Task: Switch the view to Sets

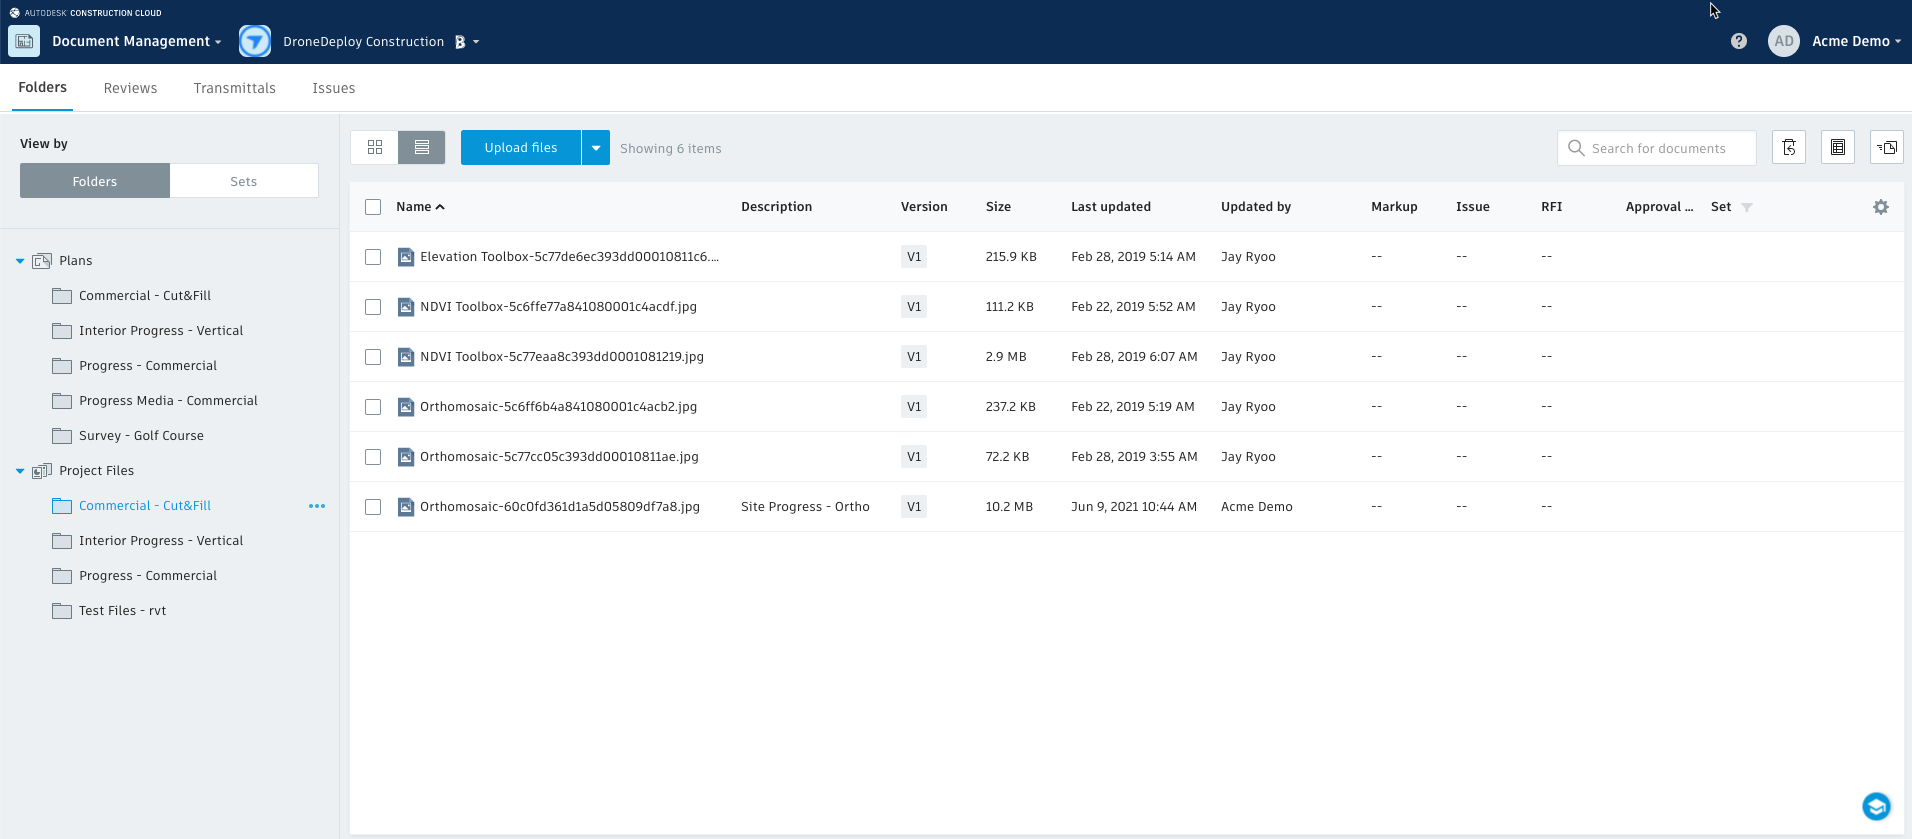Action: coord(243,181)
